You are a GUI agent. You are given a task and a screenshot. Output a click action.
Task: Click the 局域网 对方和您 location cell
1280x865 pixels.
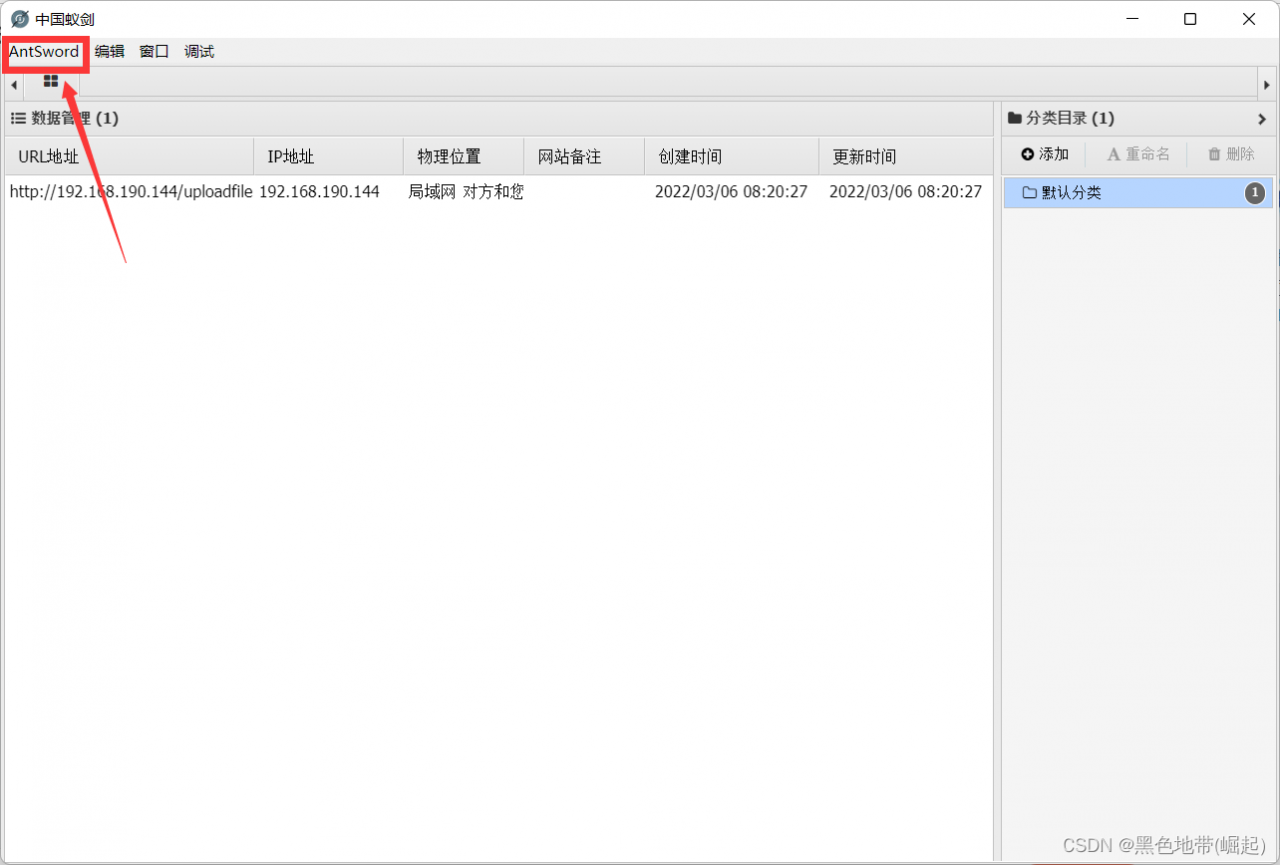click(465, 192)
